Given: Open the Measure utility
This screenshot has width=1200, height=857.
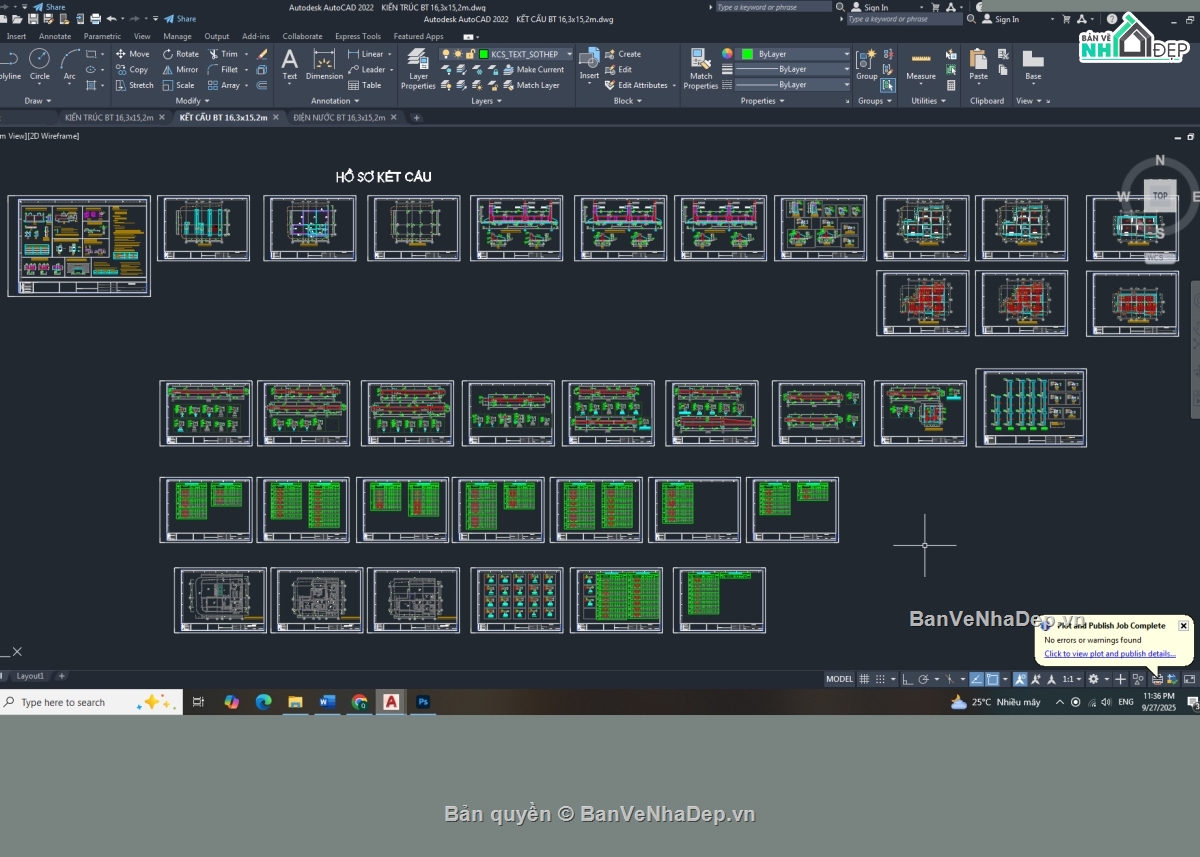Looking at the screenshot, I should pyautogui.click(x=921, y=64).
